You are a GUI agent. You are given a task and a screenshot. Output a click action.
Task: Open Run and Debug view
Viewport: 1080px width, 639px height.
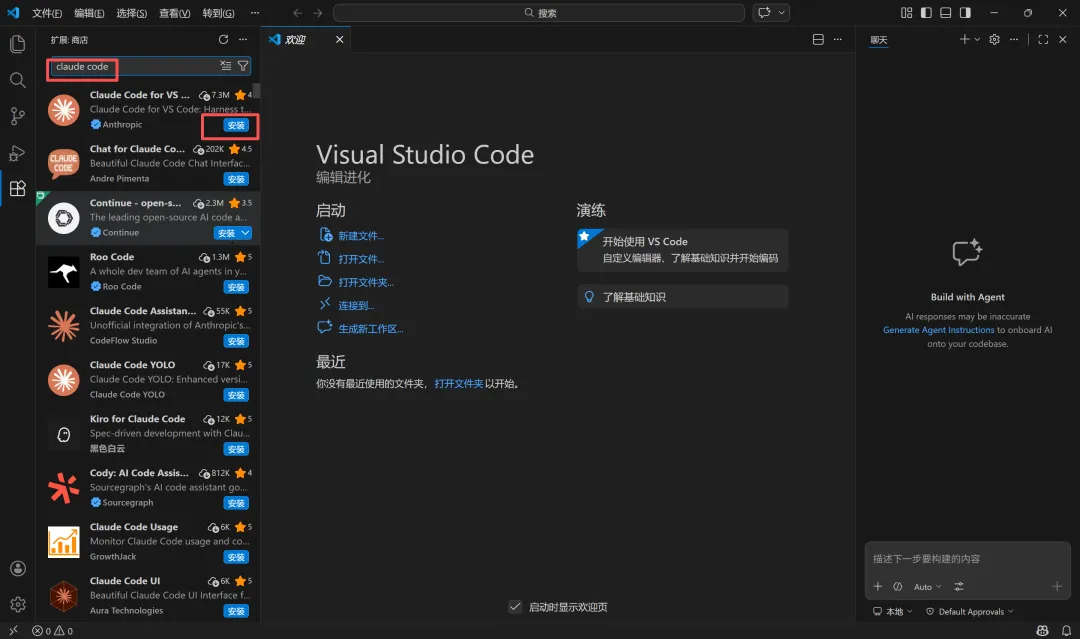[18, 153]
